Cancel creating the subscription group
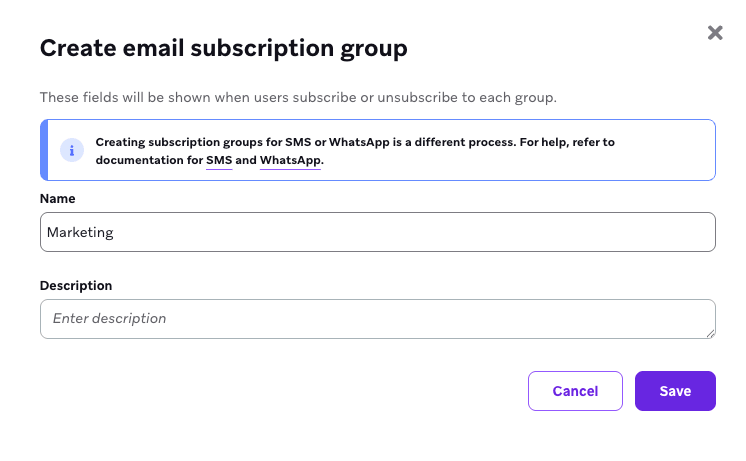 575,391
